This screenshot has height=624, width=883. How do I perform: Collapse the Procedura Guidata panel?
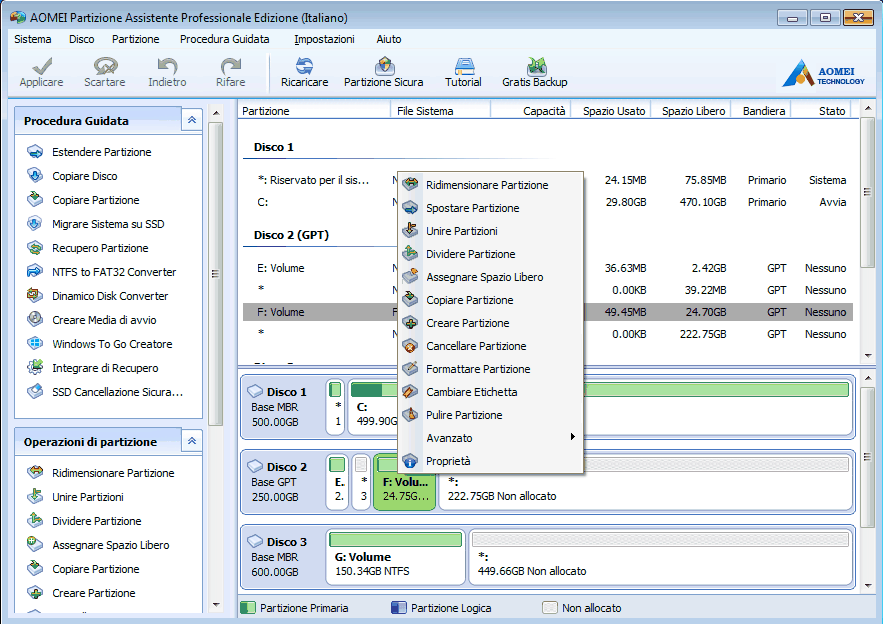click(x=191, y=120)
